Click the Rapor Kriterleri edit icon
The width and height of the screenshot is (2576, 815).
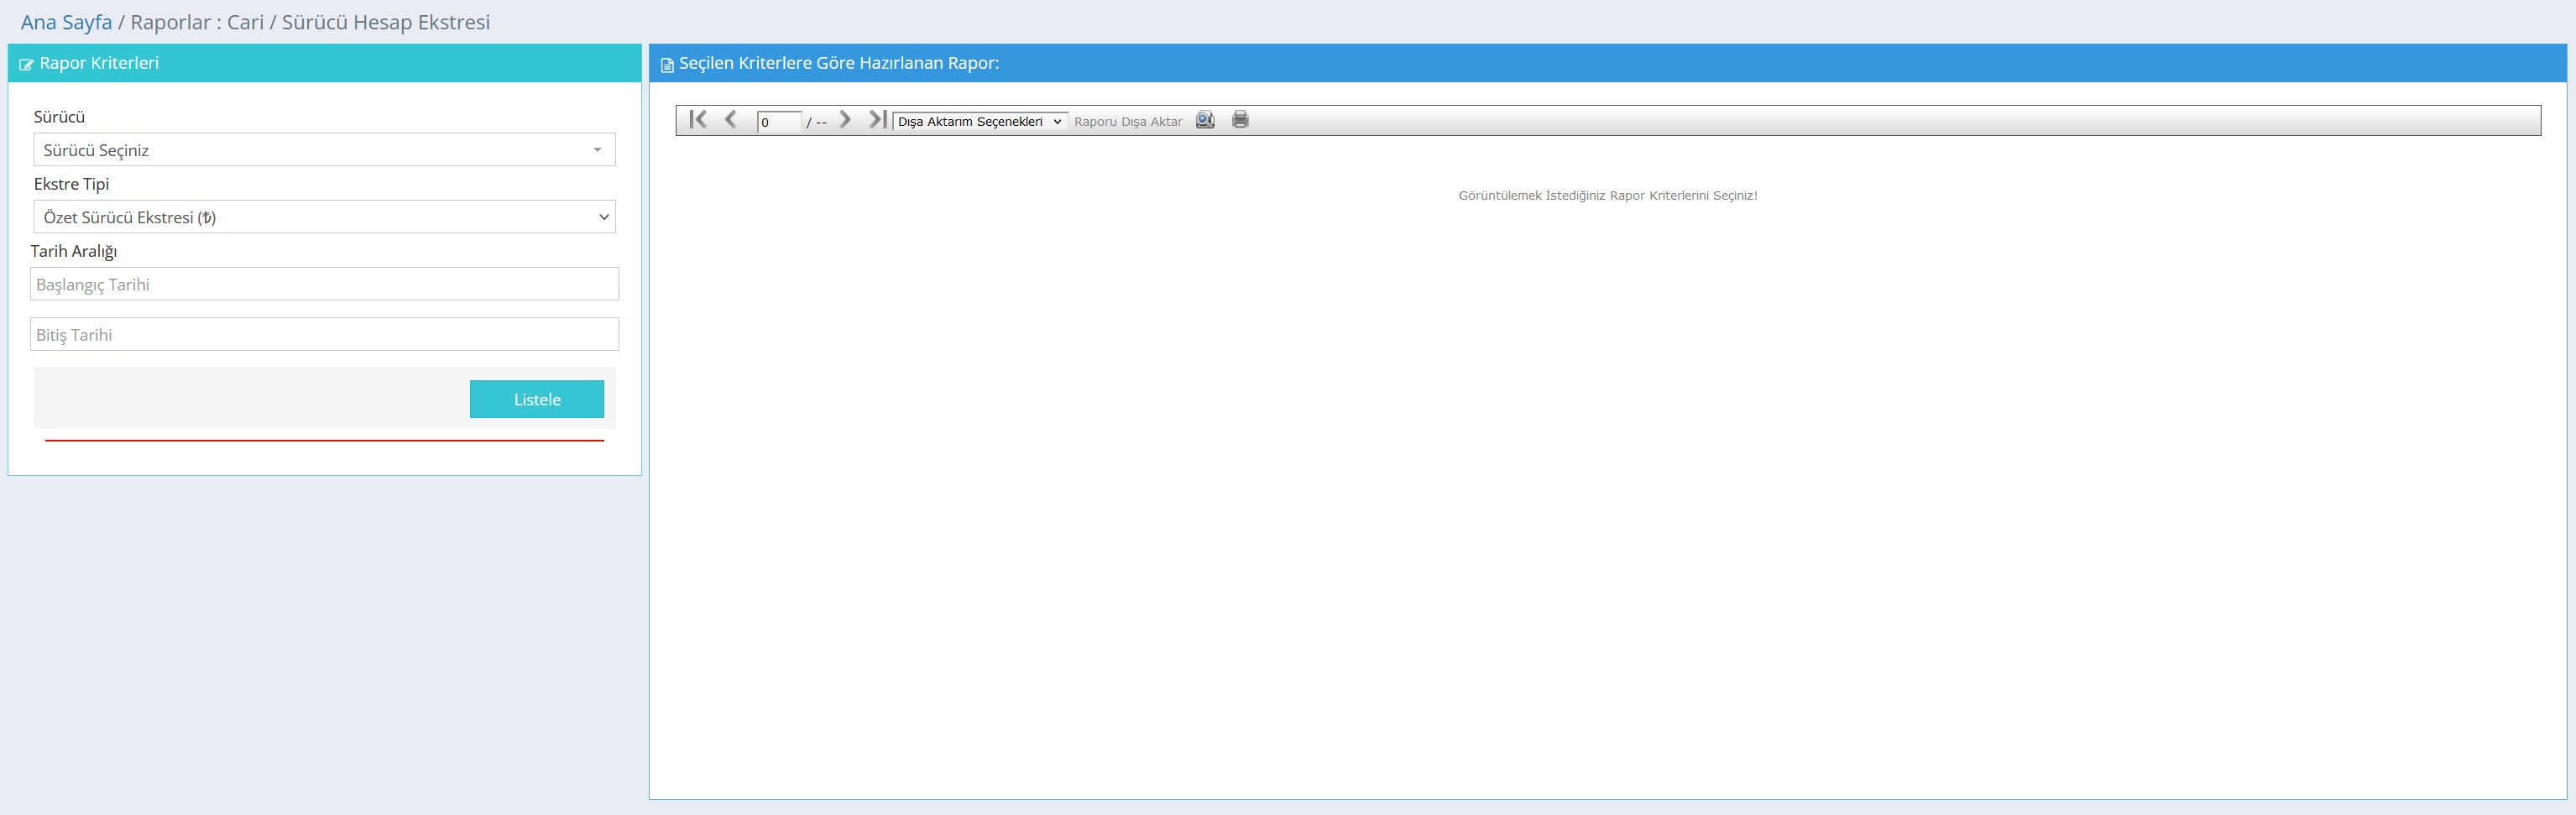[27, 65]
